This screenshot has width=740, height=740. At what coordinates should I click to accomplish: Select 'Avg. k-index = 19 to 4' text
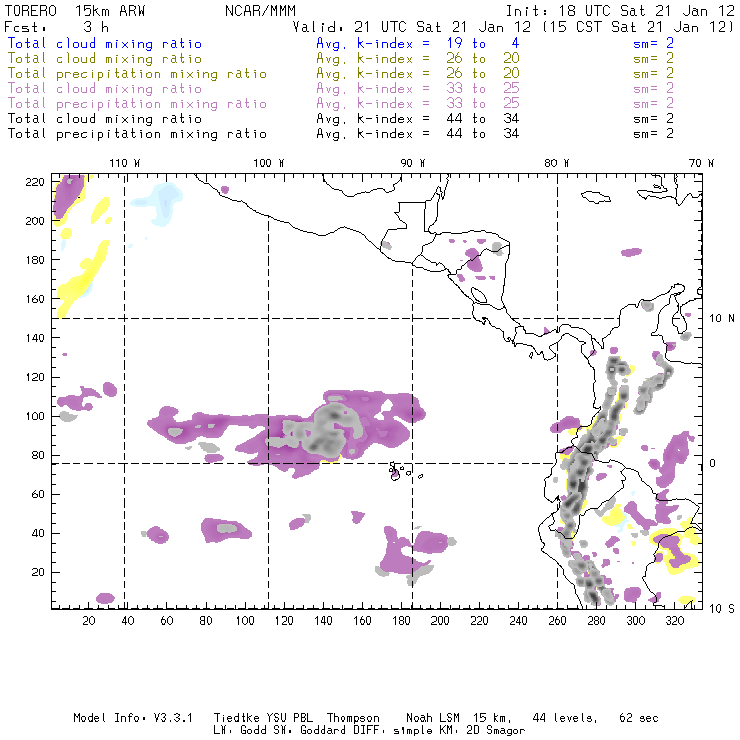click(x=418, y=43)
